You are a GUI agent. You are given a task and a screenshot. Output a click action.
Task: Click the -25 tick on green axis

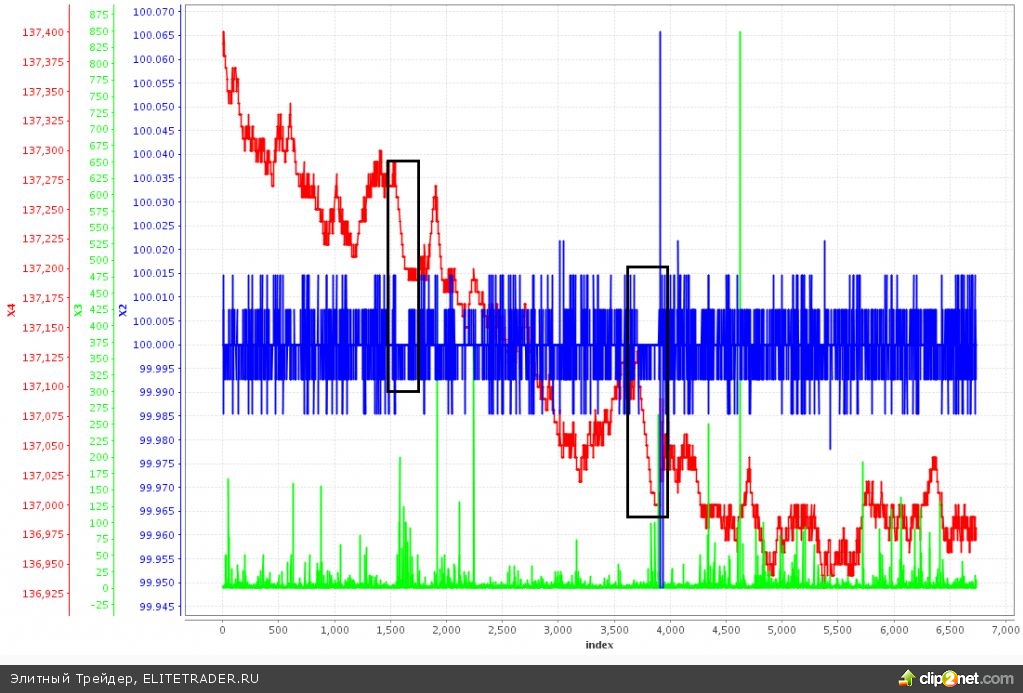pyautogui.click(x=97, y=605)
